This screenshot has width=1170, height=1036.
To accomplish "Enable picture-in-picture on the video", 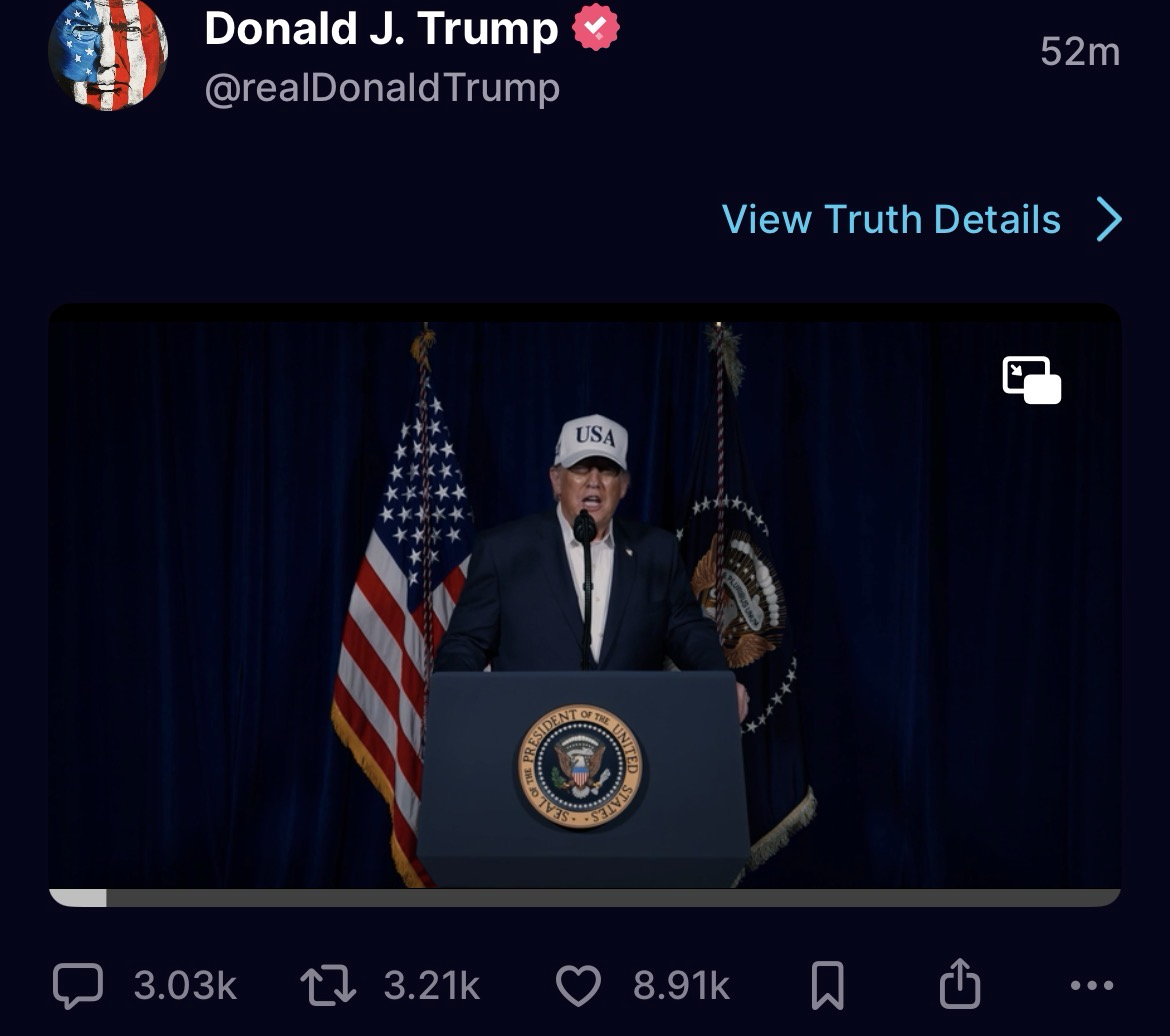I will (x=1032, y=380).
